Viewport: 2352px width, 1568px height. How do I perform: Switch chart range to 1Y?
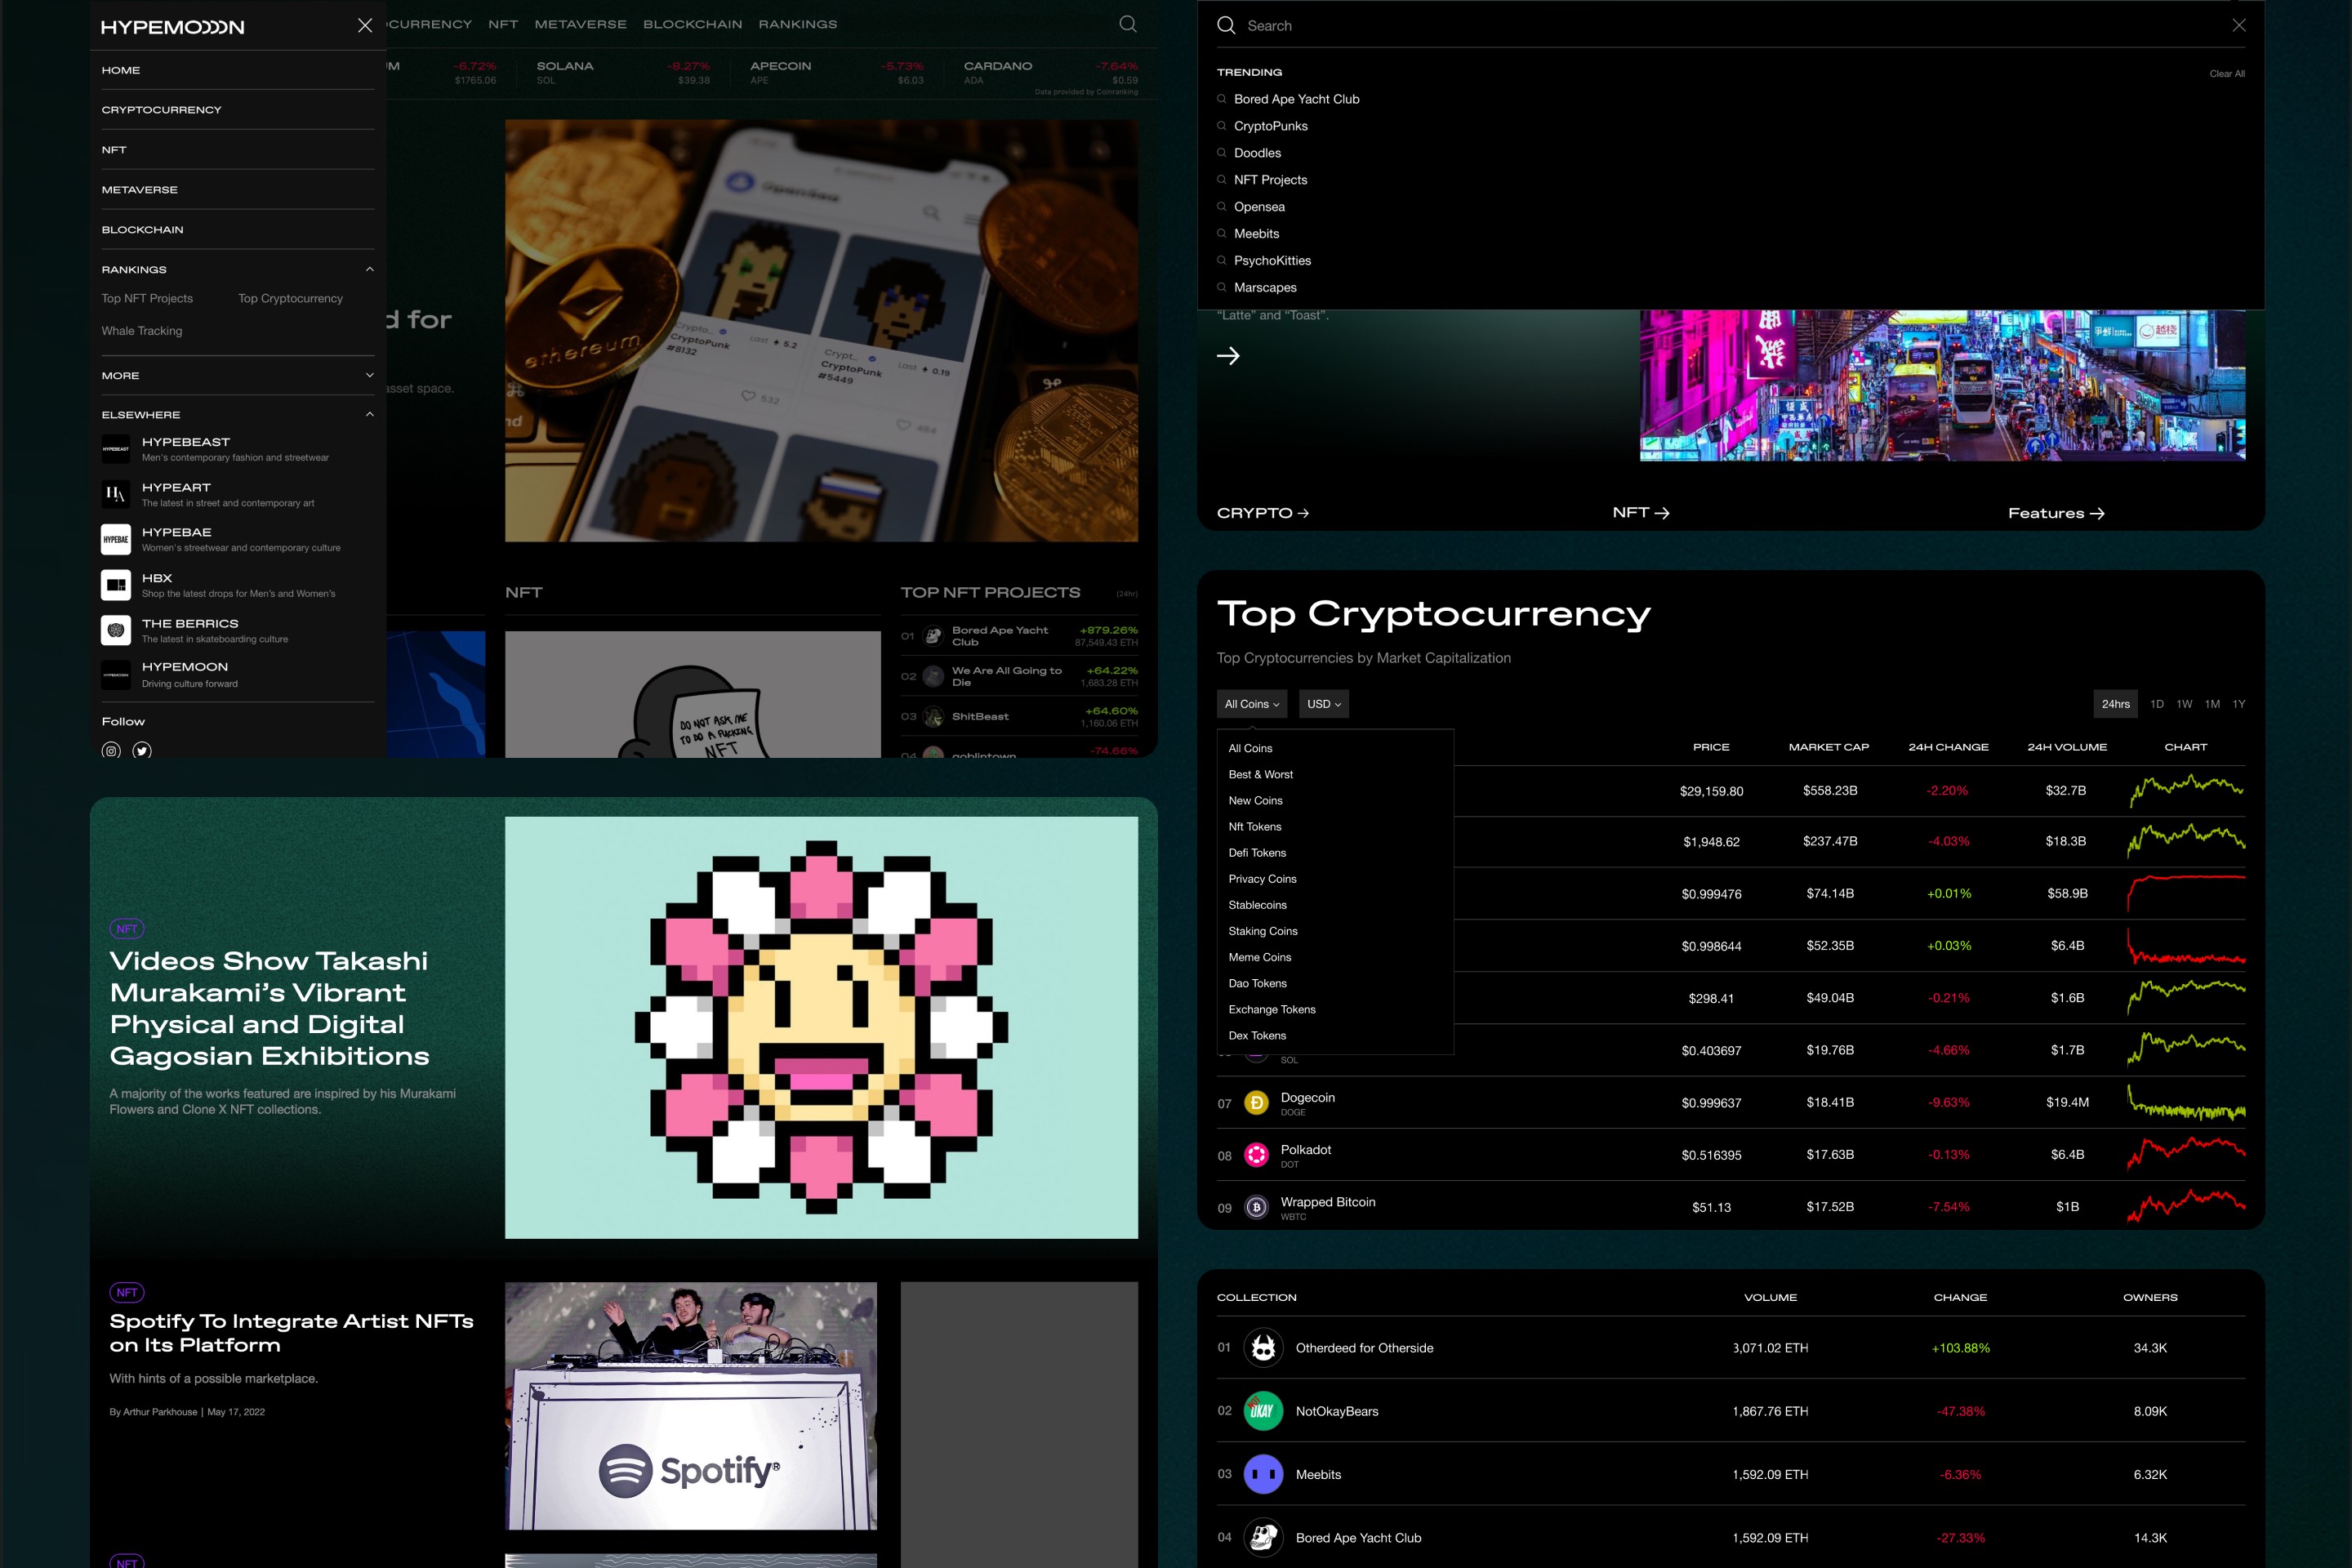click(x=2239, y=704)
